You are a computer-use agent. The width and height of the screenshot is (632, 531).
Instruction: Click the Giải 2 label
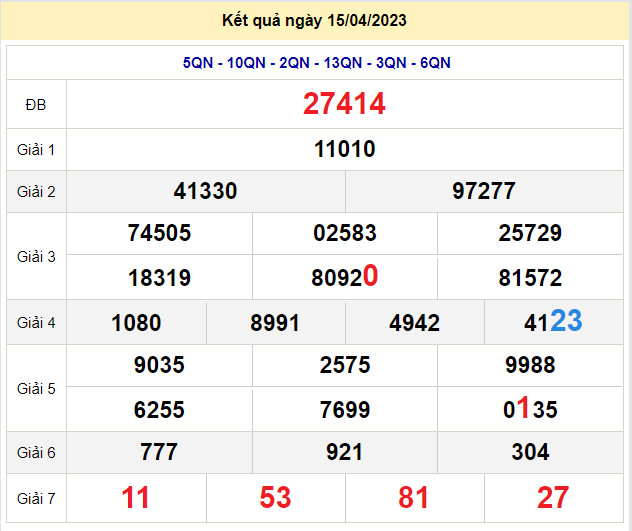point(36,192)
